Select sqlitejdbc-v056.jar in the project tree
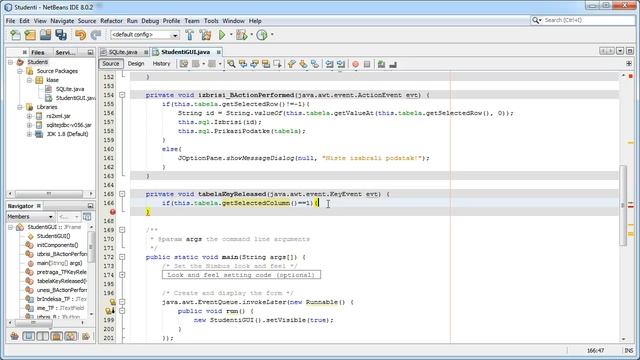Viewport: 640px width, 360px height. pyautogui.click(x=69, y=125)
